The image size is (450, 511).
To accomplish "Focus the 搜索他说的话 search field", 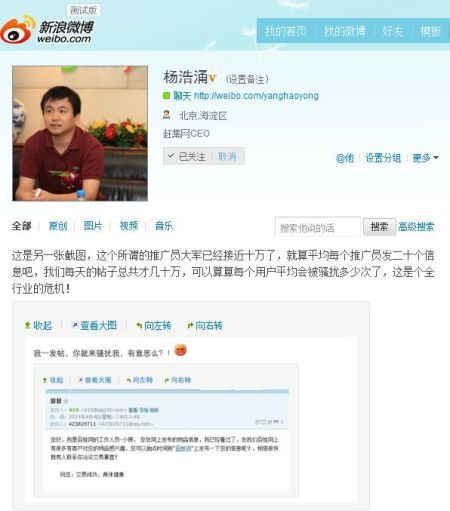I will (318, 227).
